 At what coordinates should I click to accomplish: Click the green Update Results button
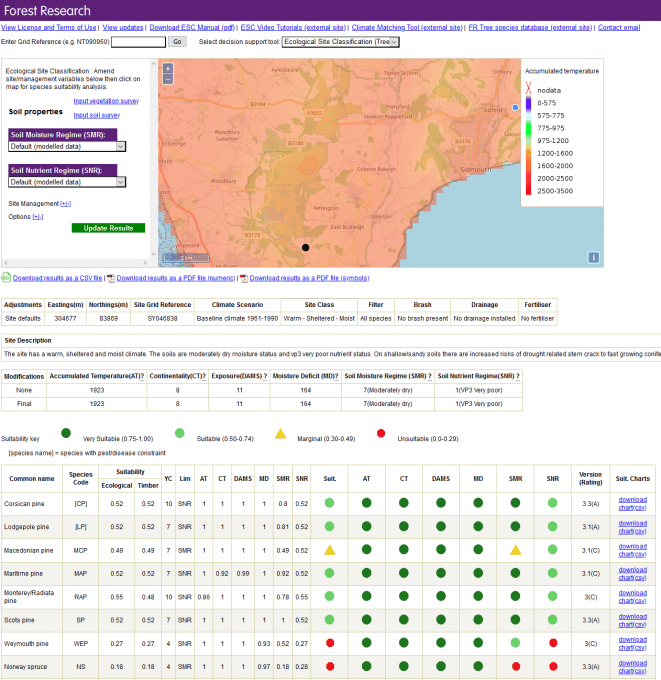[108, 228]
